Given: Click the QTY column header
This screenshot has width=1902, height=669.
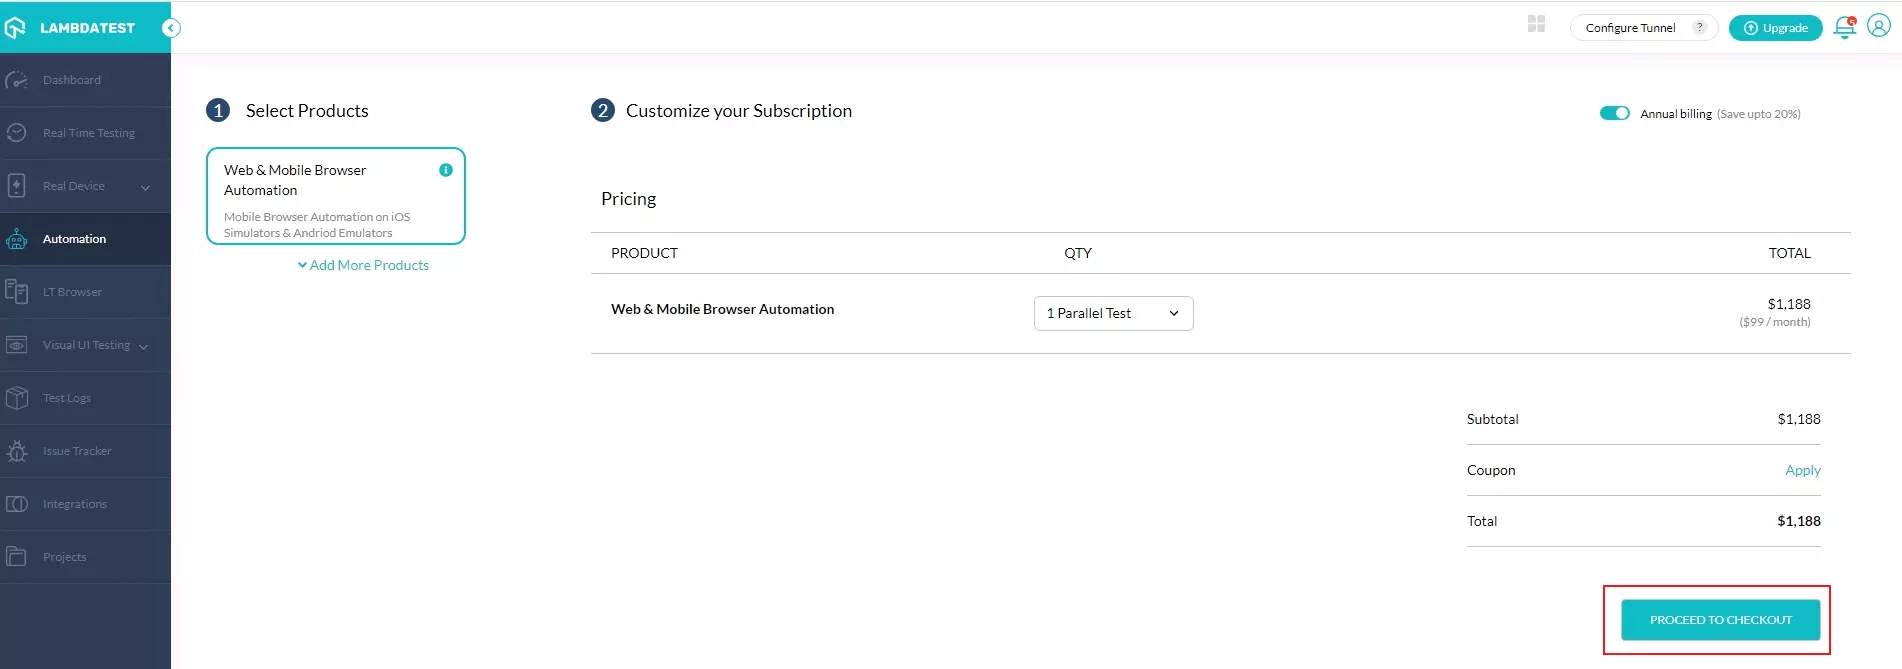Looking at the screenshot, I should point(1077,253).
